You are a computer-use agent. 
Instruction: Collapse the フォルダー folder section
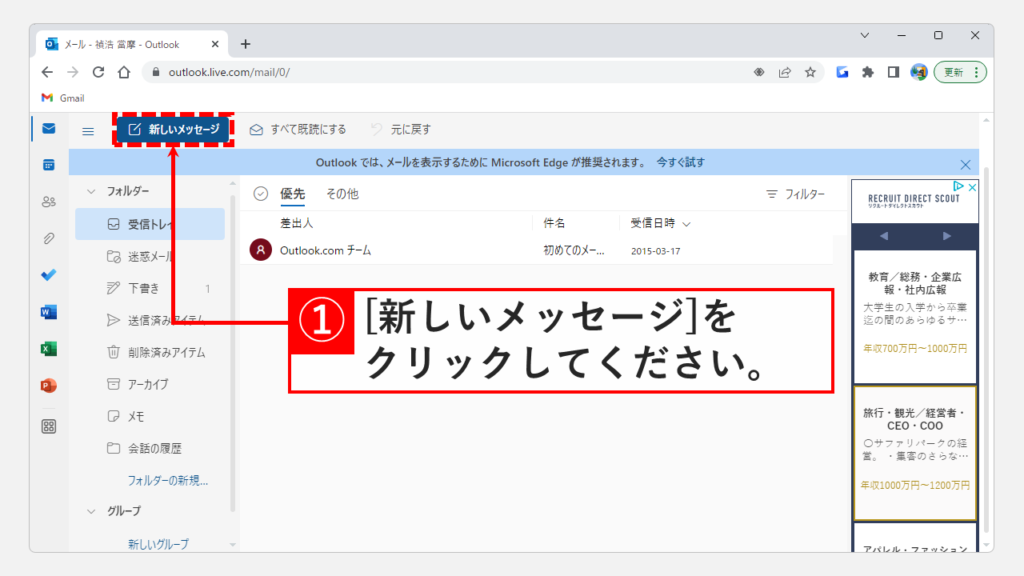click(x=92, y=191)
